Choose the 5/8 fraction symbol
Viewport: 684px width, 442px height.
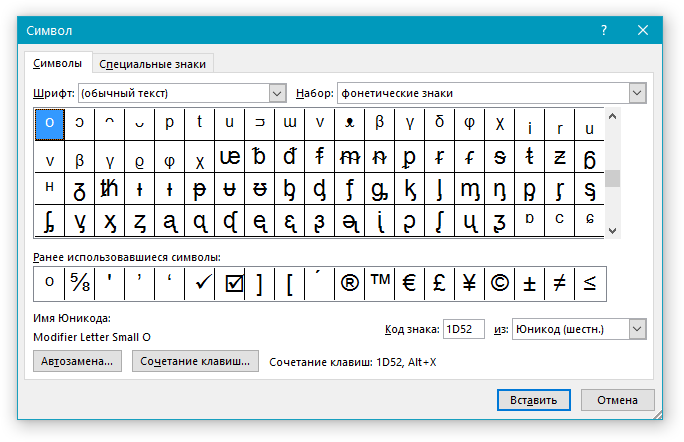[79, 284]
